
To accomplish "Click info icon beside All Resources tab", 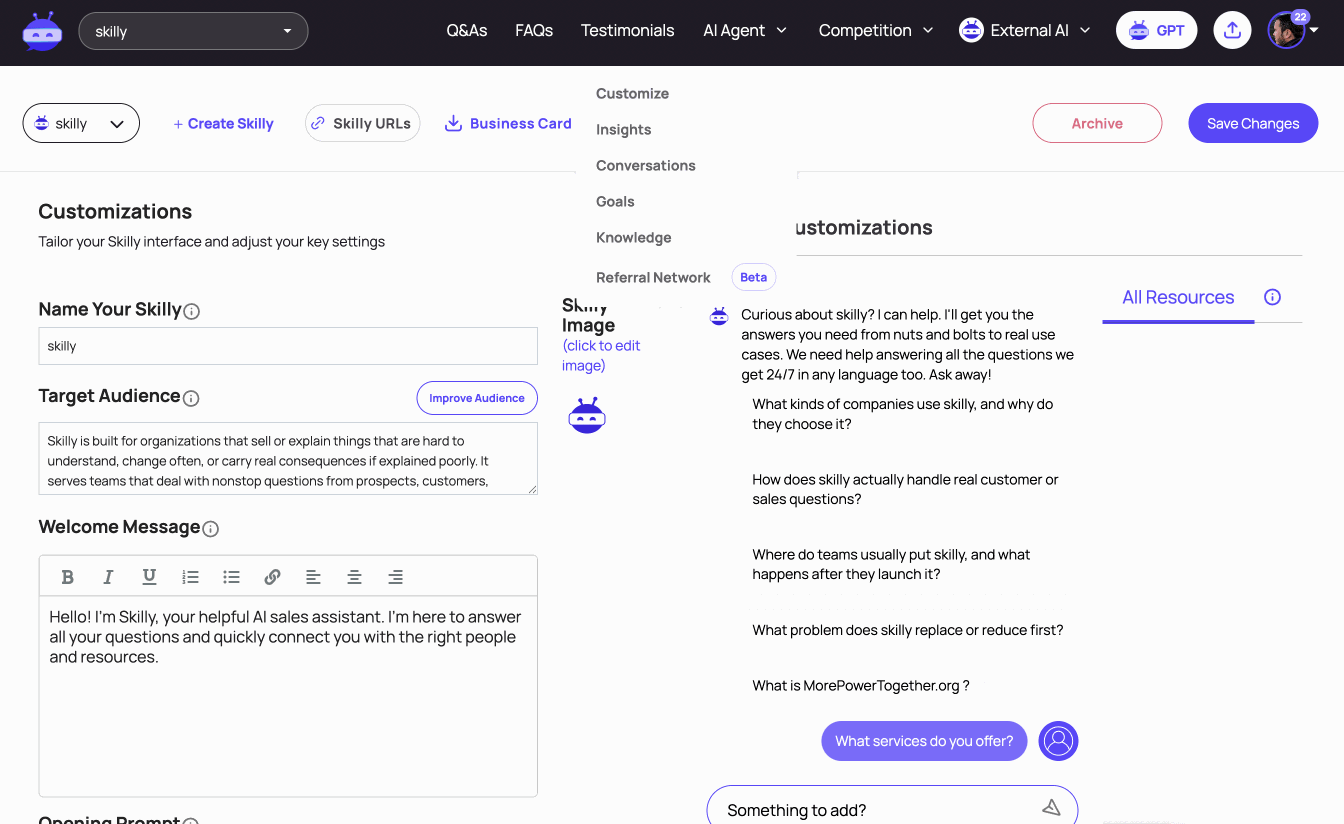I will [1272, 297].
